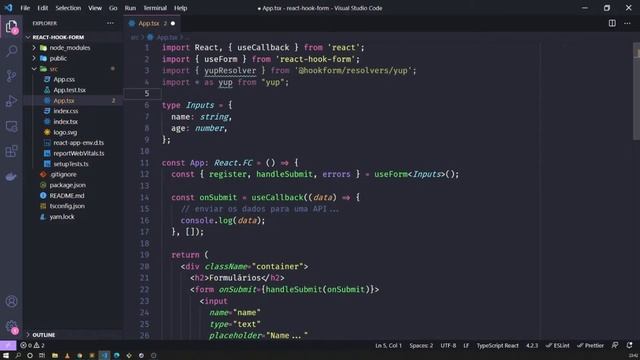Click the Ln 5, Col 1 status entry
The height and width of the screenshot is (360, 640).
pyautogui.click(x=388, y=345)
